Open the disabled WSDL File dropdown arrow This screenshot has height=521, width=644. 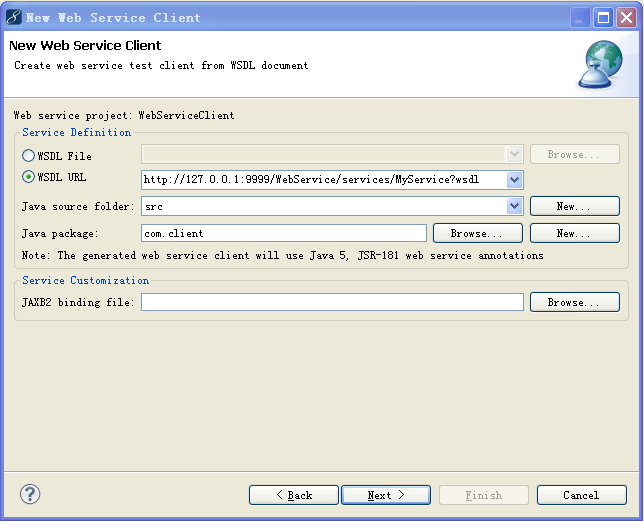point(514,154)
